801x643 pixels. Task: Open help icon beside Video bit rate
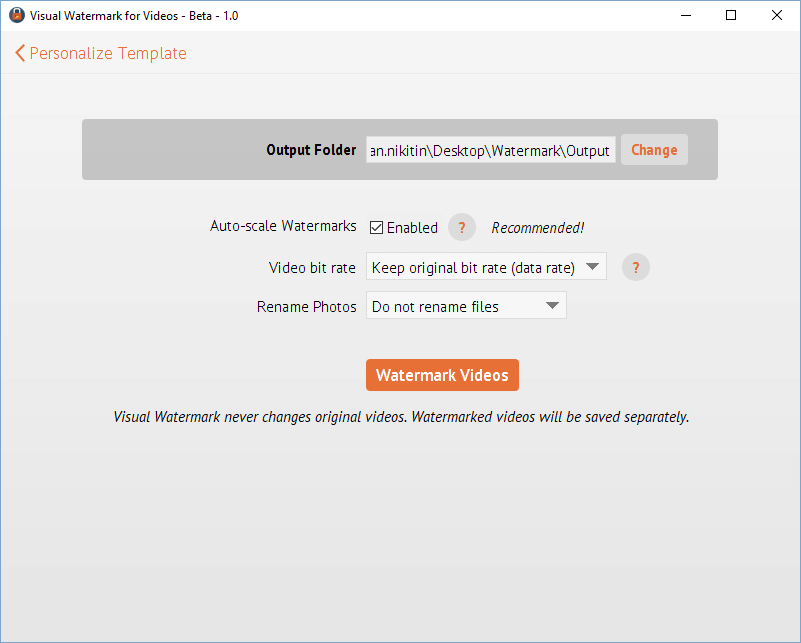(x=636, y=267)
